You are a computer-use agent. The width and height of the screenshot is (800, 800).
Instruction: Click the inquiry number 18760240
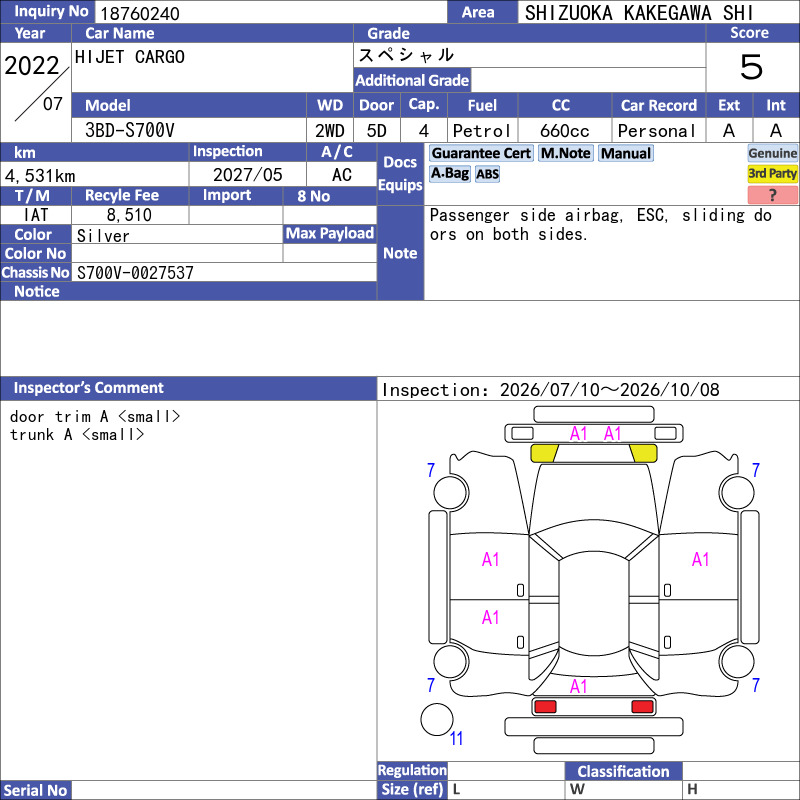pyautogui.click(x=140, y=13)
